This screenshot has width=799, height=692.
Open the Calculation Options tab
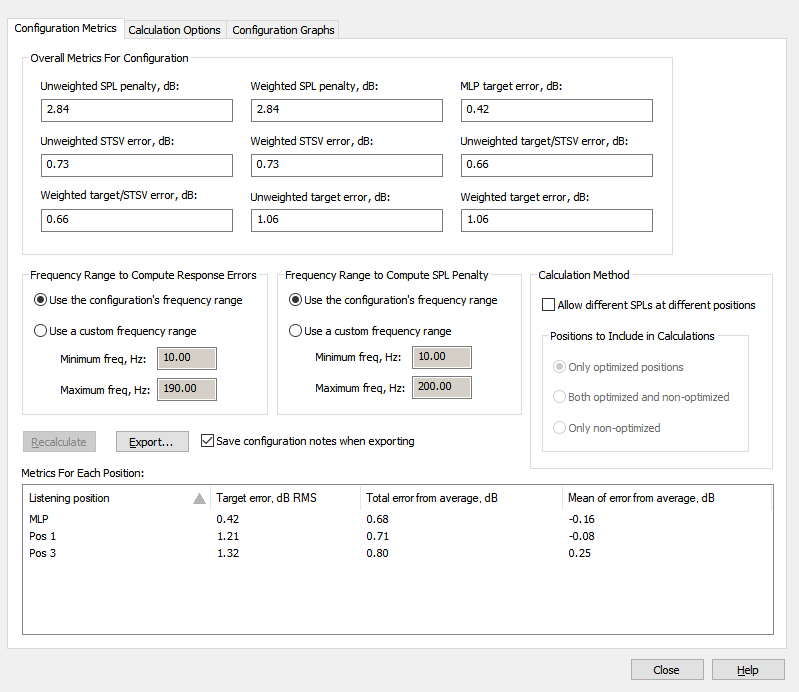pos(174,30)
